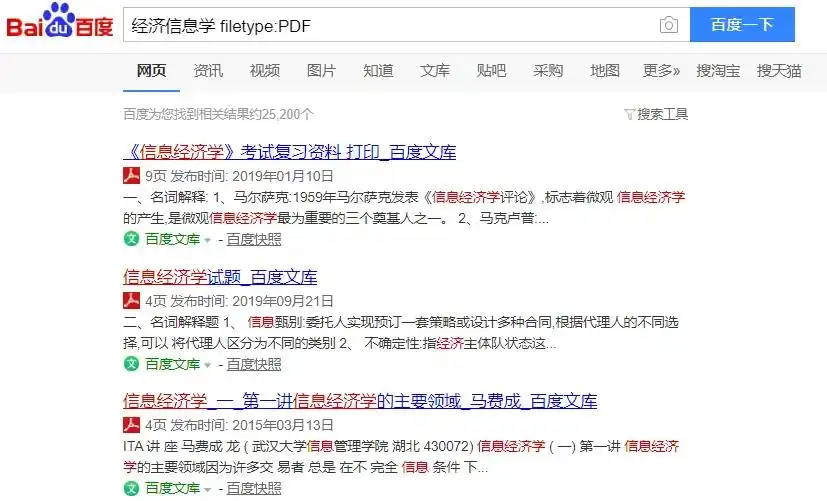The image size is (827, 501).
Task: Open the 更多» menu in navigation
Action: (661, 70)
